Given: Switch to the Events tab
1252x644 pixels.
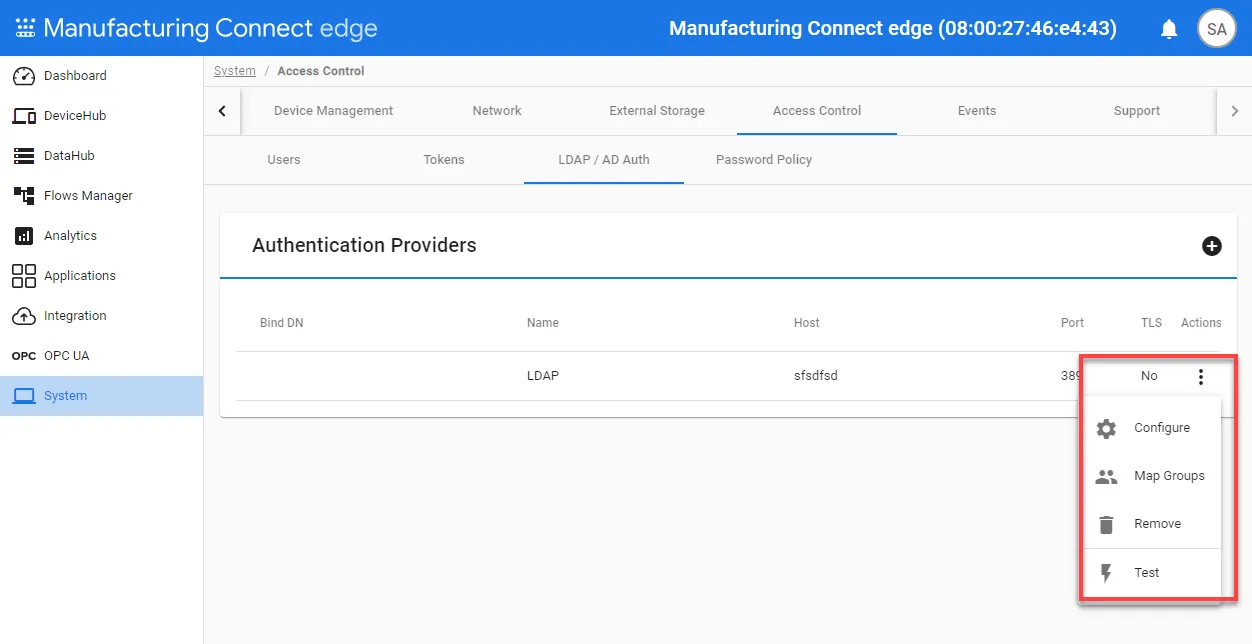Looking at the screenshot, I should (977, 111).
